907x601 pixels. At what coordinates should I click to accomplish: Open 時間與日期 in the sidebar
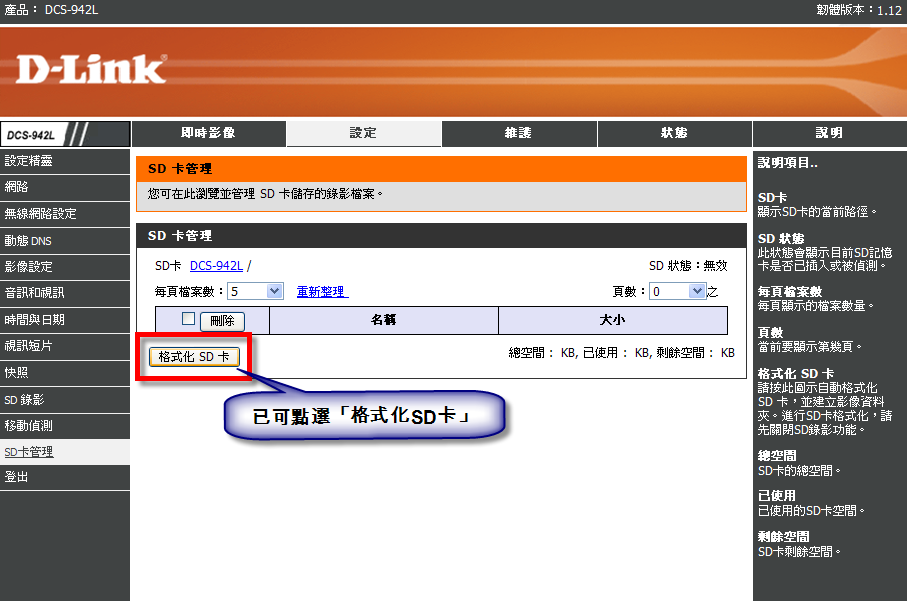(65, 320)
